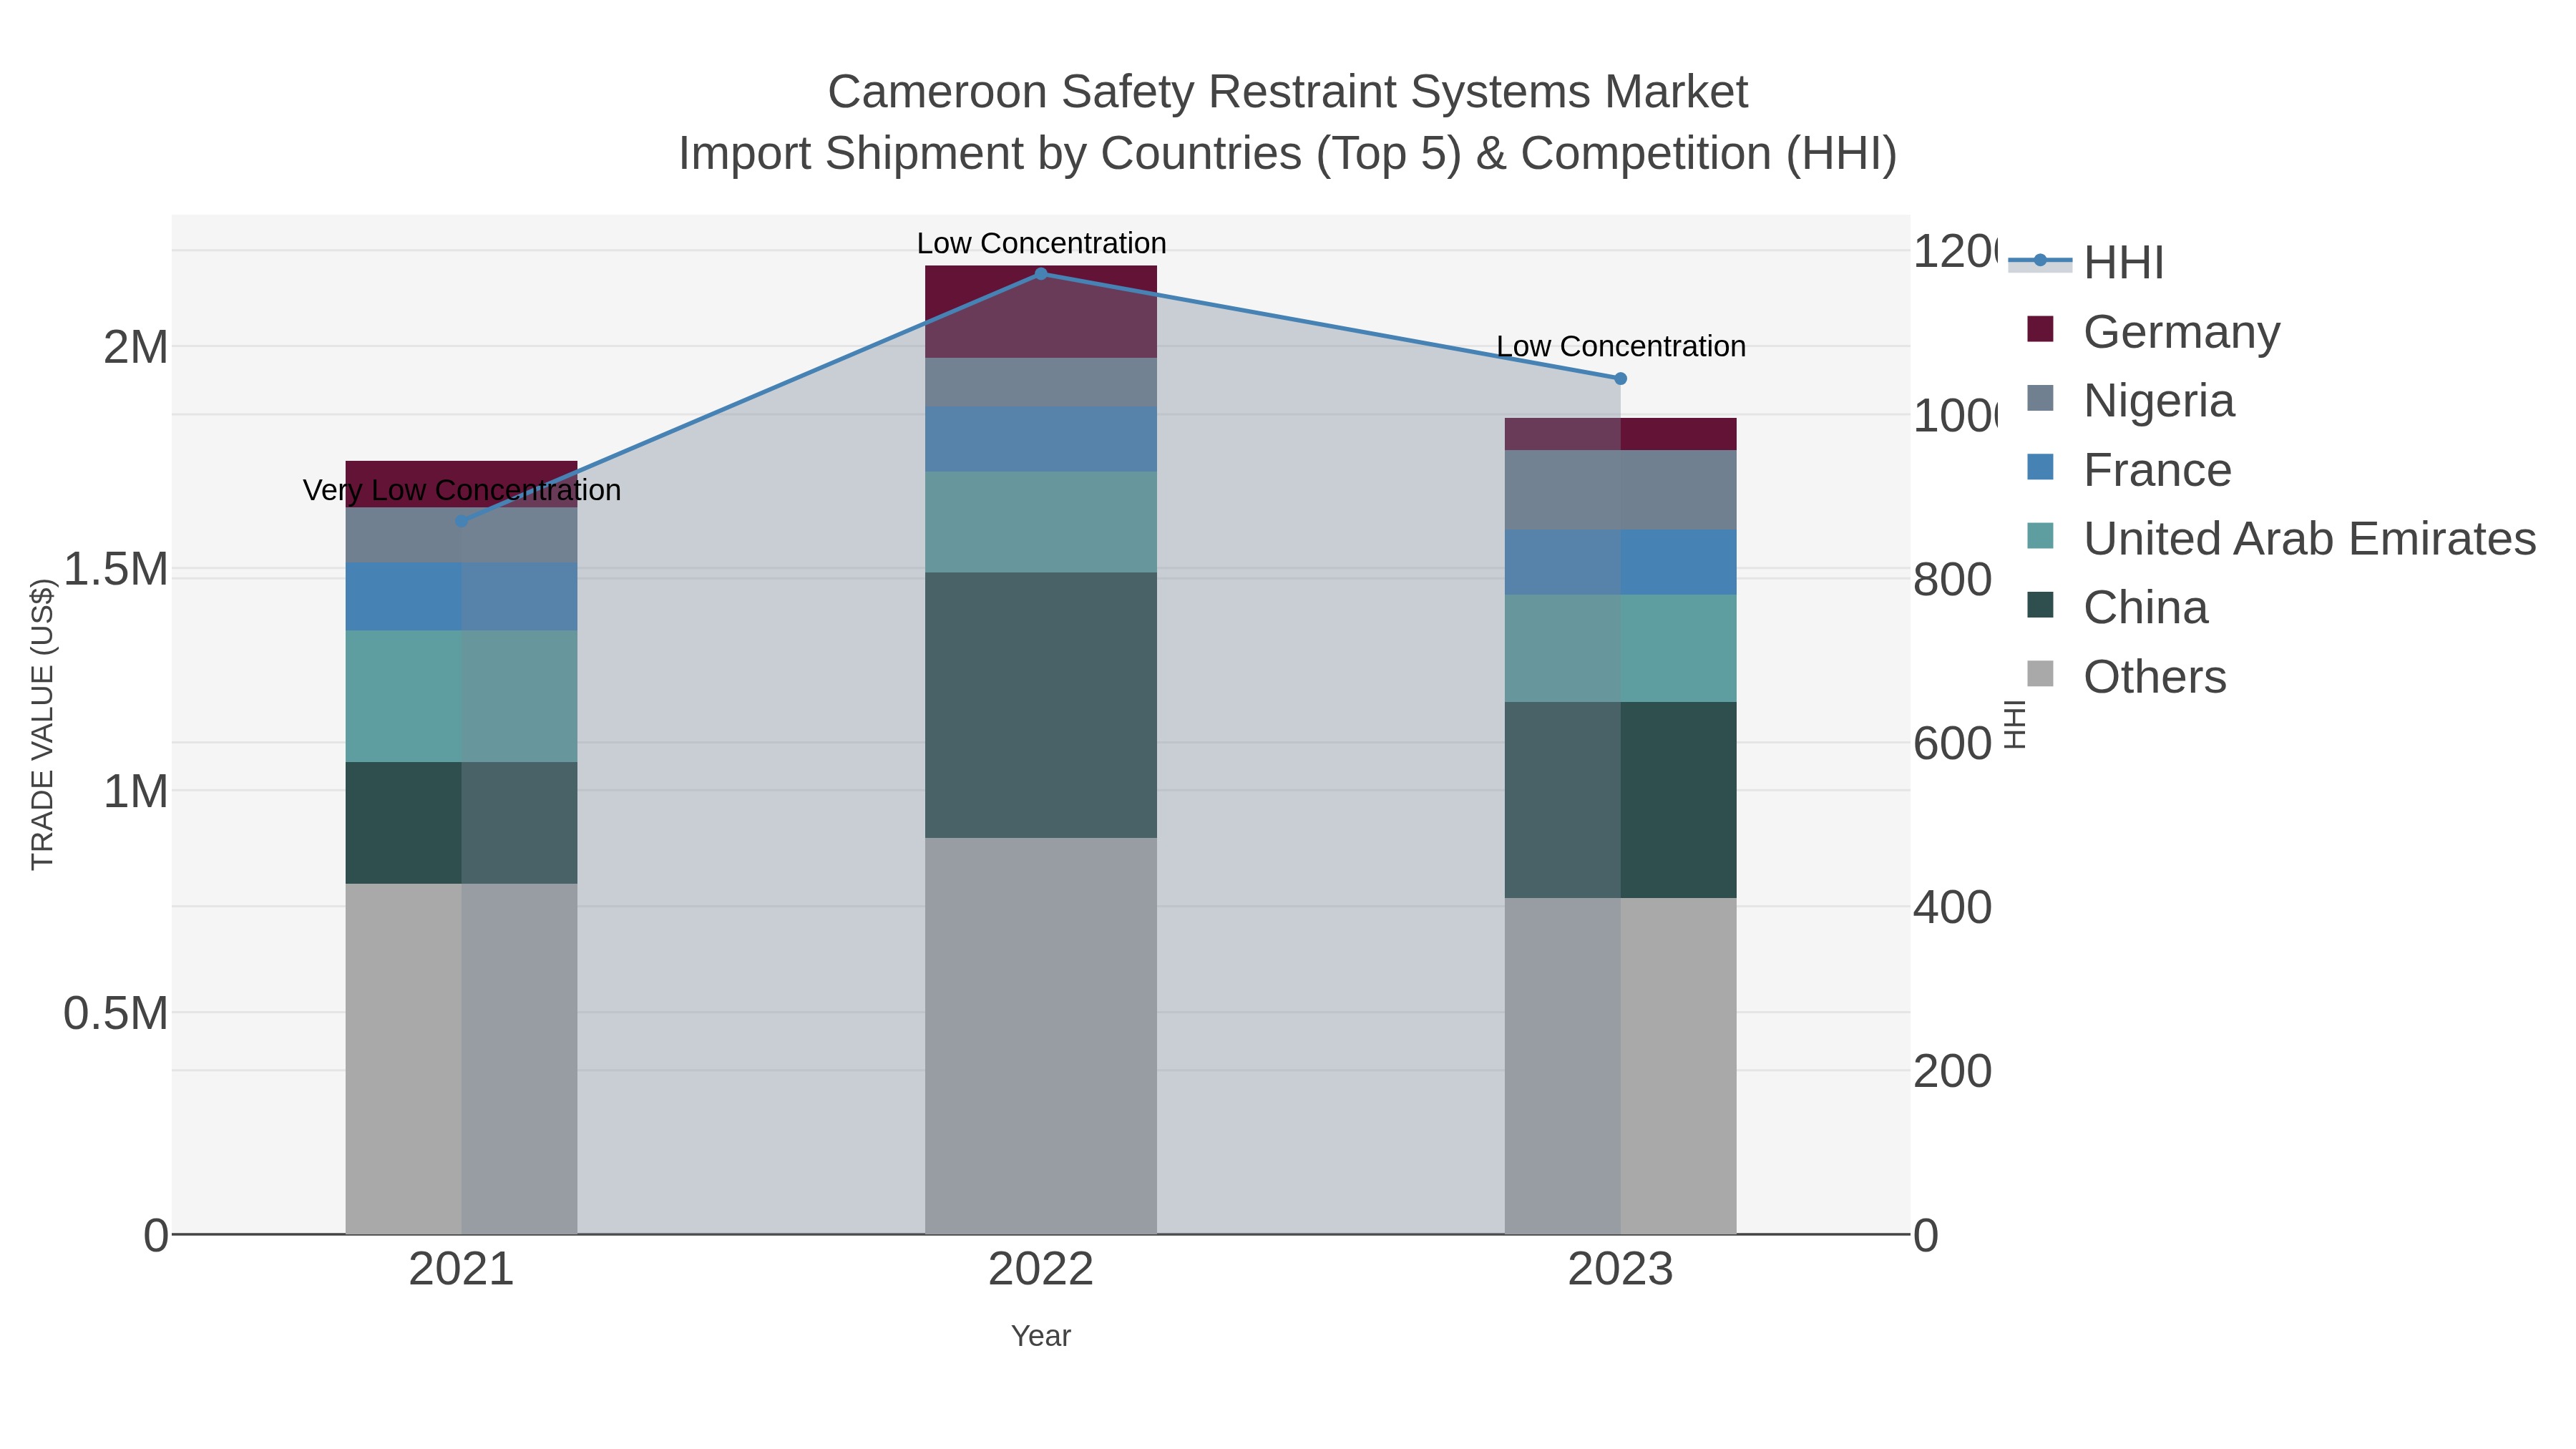Click the China dark green legend swatch
The width and height of the screenshot is (2576, 1449).
pyautogui.click(x=2040, y=605)
